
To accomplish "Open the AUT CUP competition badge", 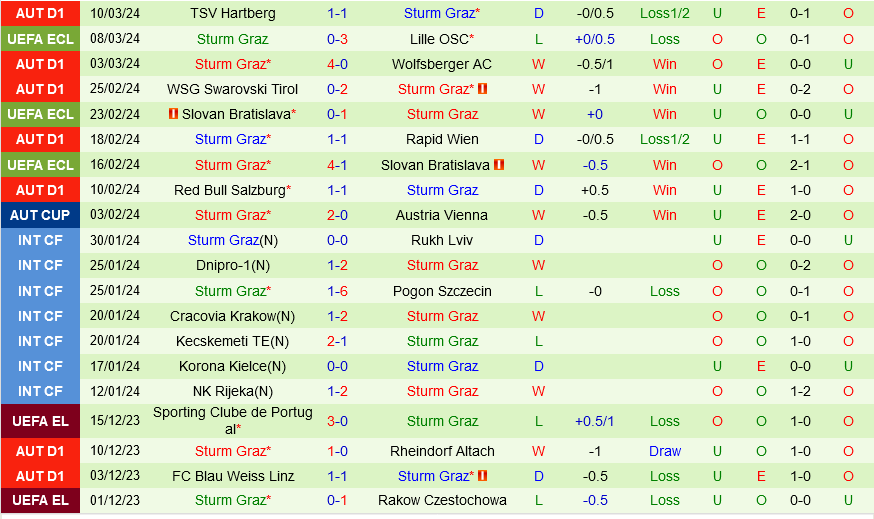I will point(40,215).
